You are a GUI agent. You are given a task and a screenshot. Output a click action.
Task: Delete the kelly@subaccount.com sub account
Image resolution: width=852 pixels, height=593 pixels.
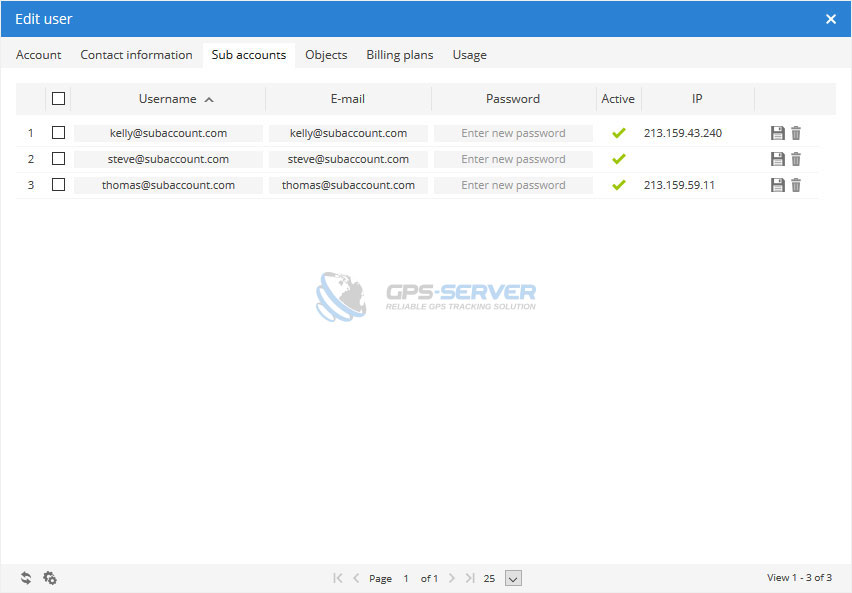(x=796, y=133)
